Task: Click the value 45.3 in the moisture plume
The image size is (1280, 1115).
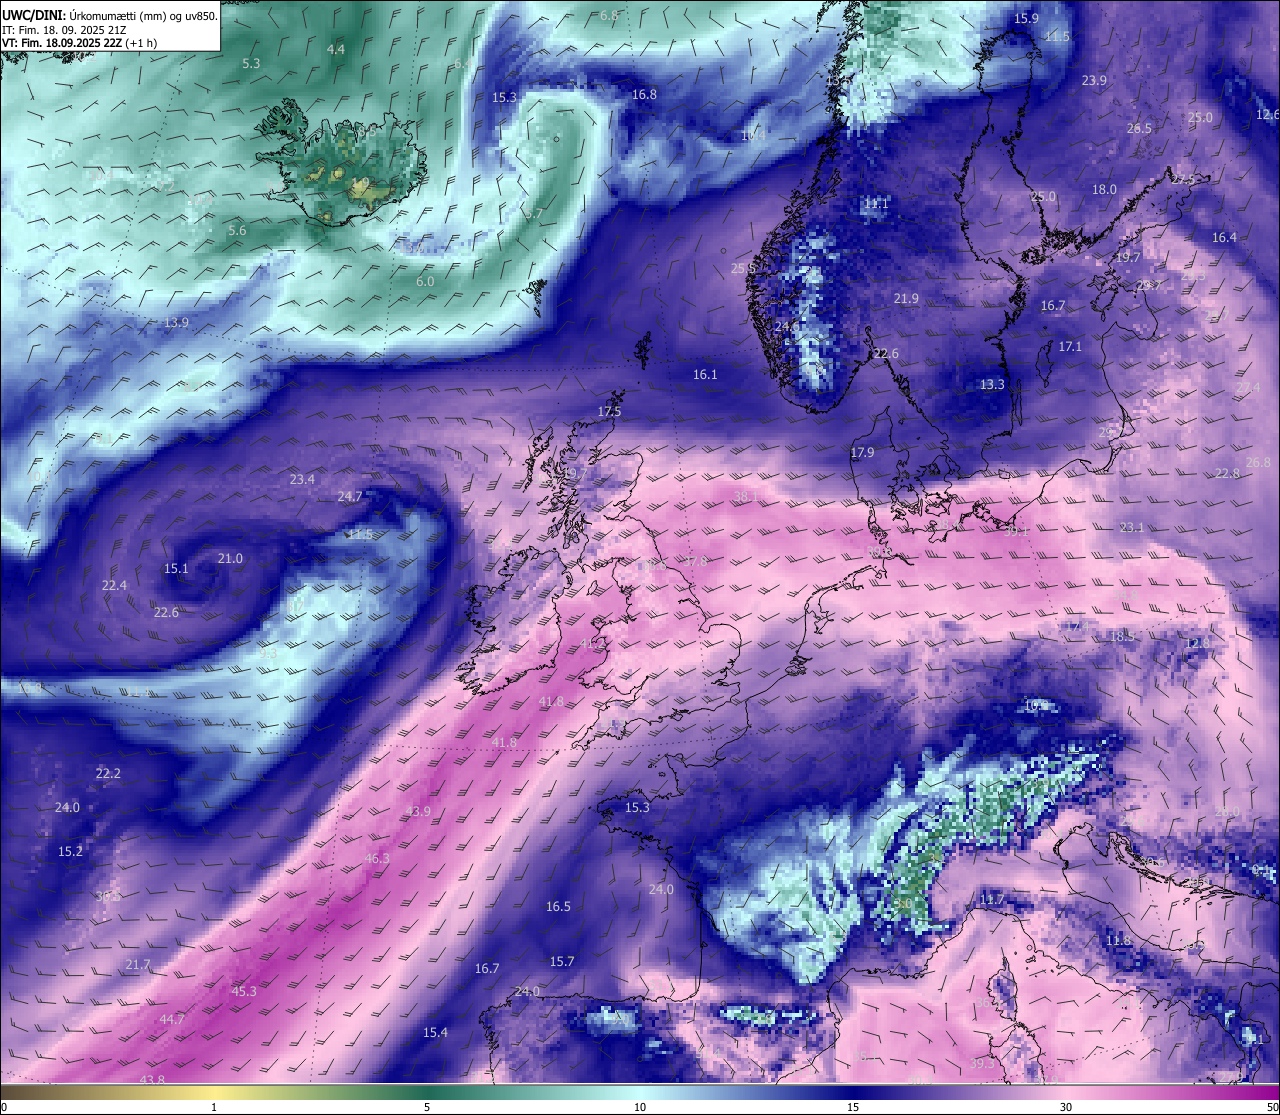Action: (244, 991)
